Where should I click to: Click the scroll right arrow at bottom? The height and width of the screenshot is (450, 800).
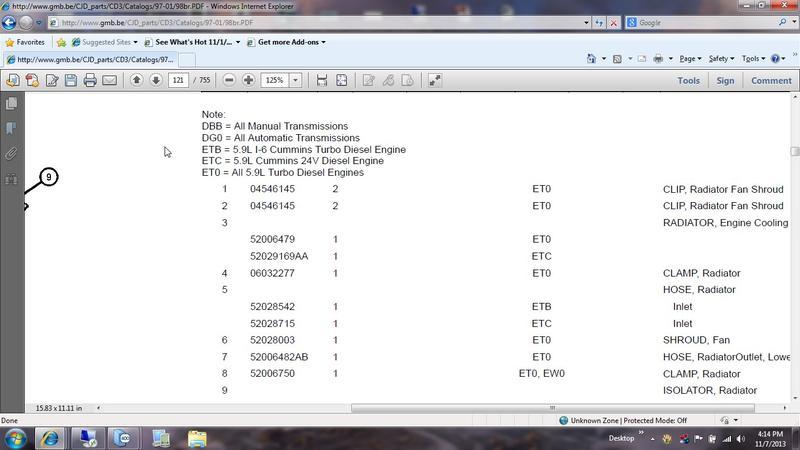click(x=785, y=408)
